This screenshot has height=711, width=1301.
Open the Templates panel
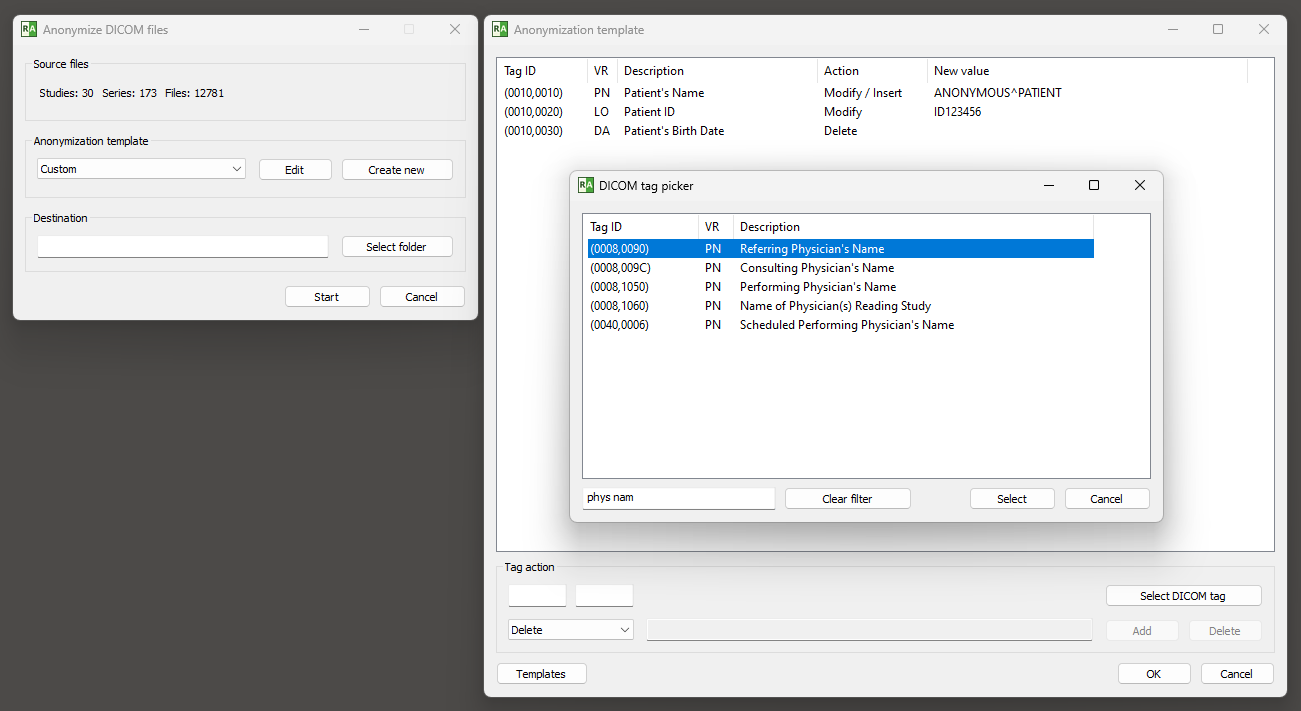tap(541, 673)
